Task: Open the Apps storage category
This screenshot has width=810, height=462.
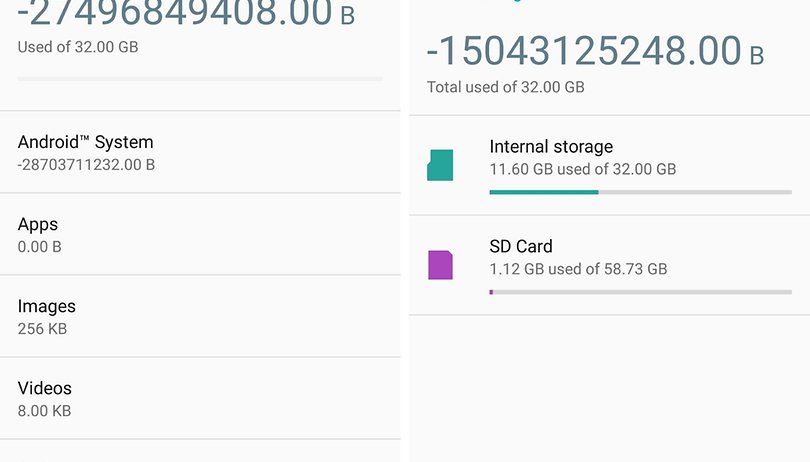Action: pos(200,235)
